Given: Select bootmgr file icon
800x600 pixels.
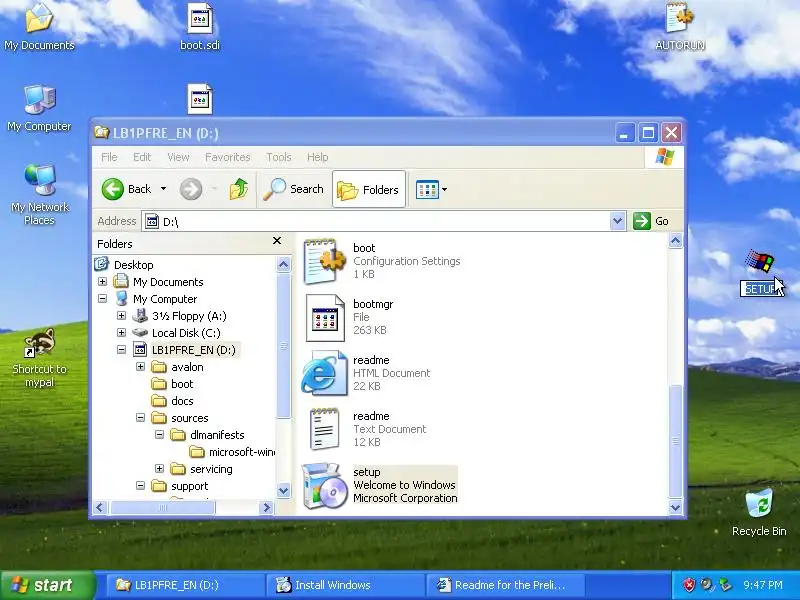Looking at the screenshot, I should pyautogui.click(x=326, y=317).
